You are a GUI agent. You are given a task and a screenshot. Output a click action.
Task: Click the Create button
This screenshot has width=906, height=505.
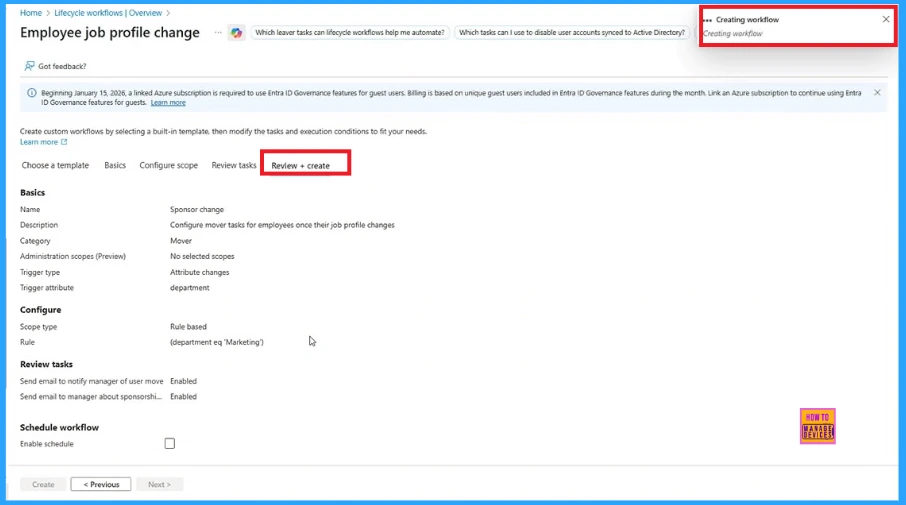tap(43, 484)
